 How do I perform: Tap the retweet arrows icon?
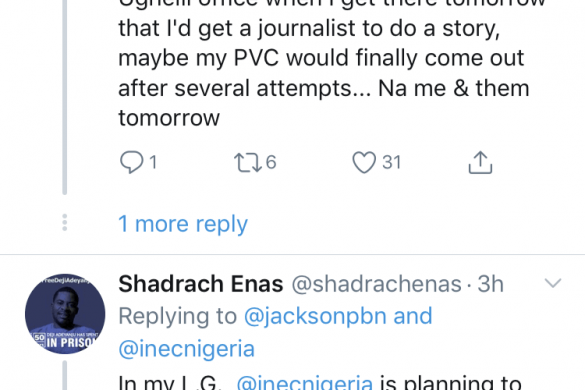248,163
